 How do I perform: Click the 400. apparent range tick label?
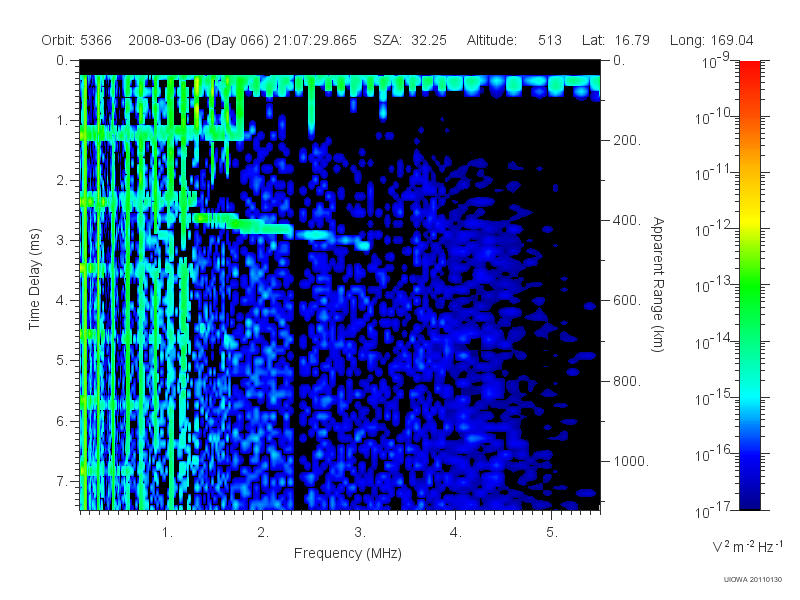627,220
